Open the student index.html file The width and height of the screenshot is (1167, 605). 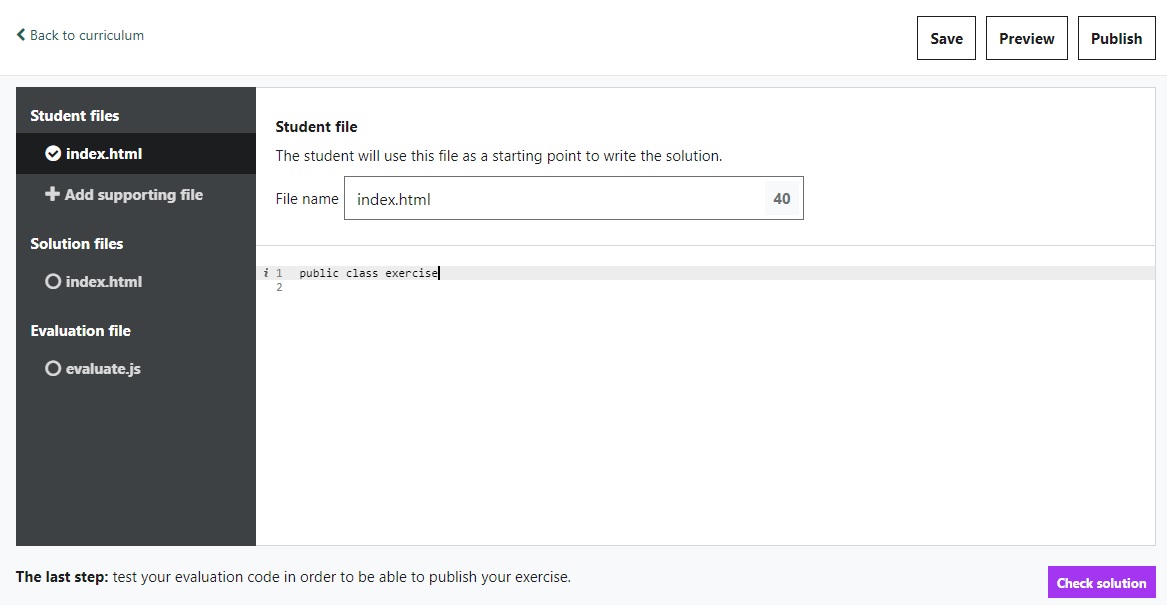tap(104, 154)
